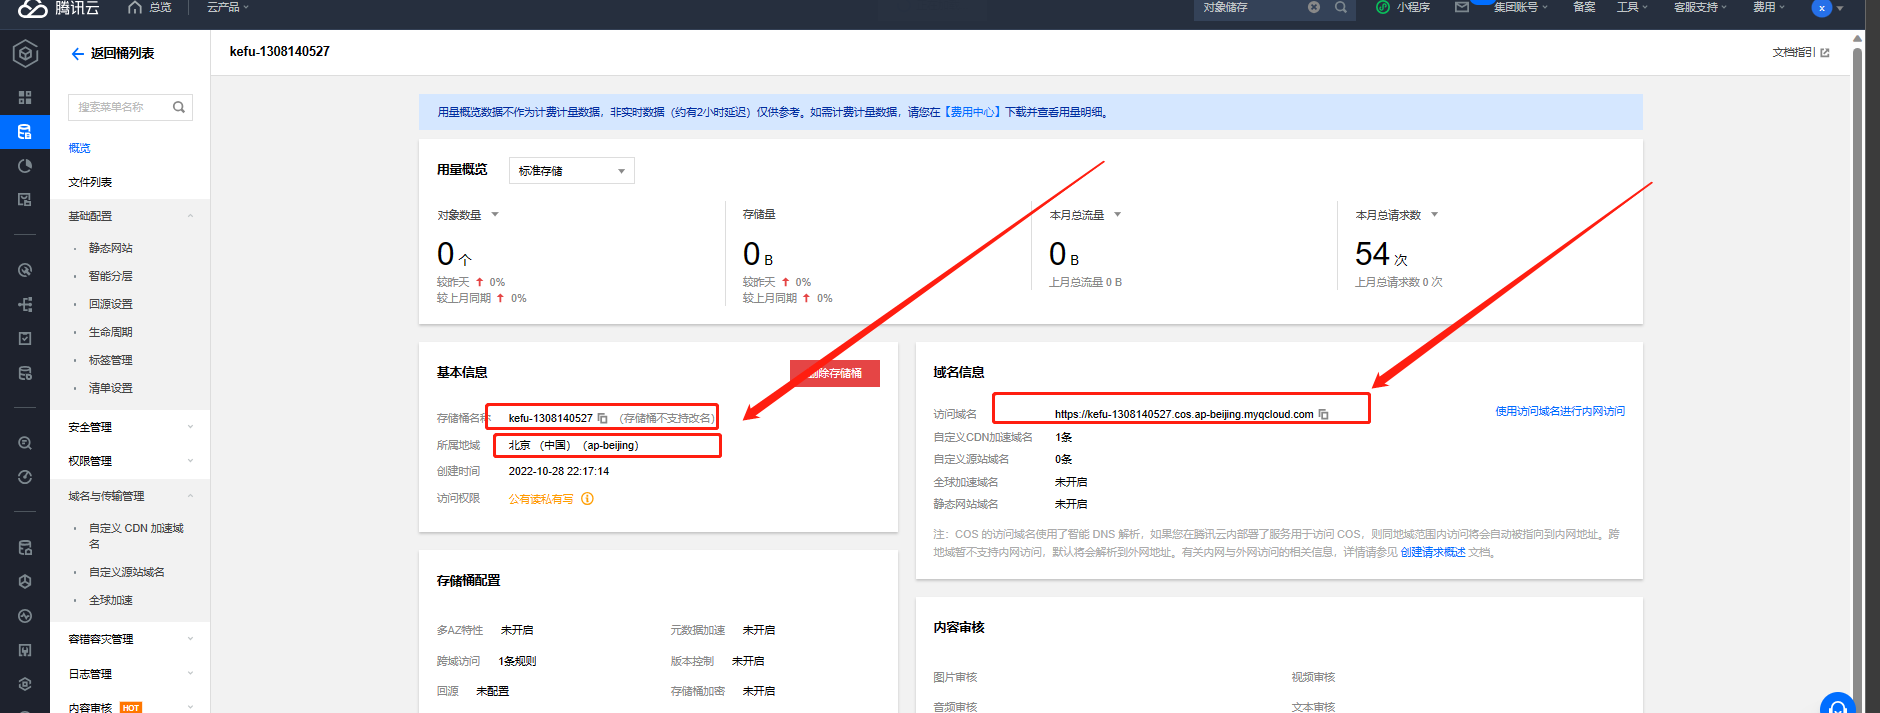Click the red 删除存储桶 button
Image resolution: width=1880 pixels, height=713 pixels.
point(835,373)
